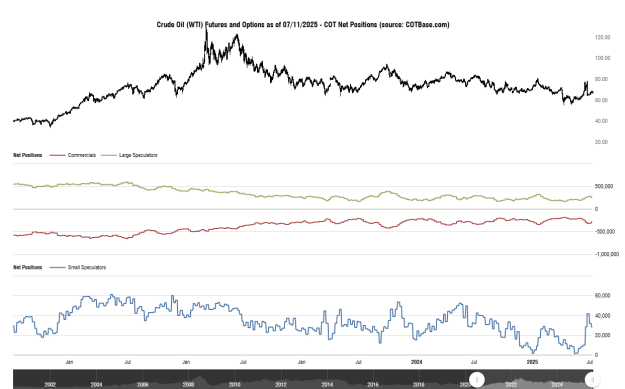Screen dimensions: 625x389
Task: Jump the navigator to year 2010
Action: coord(235,385)
